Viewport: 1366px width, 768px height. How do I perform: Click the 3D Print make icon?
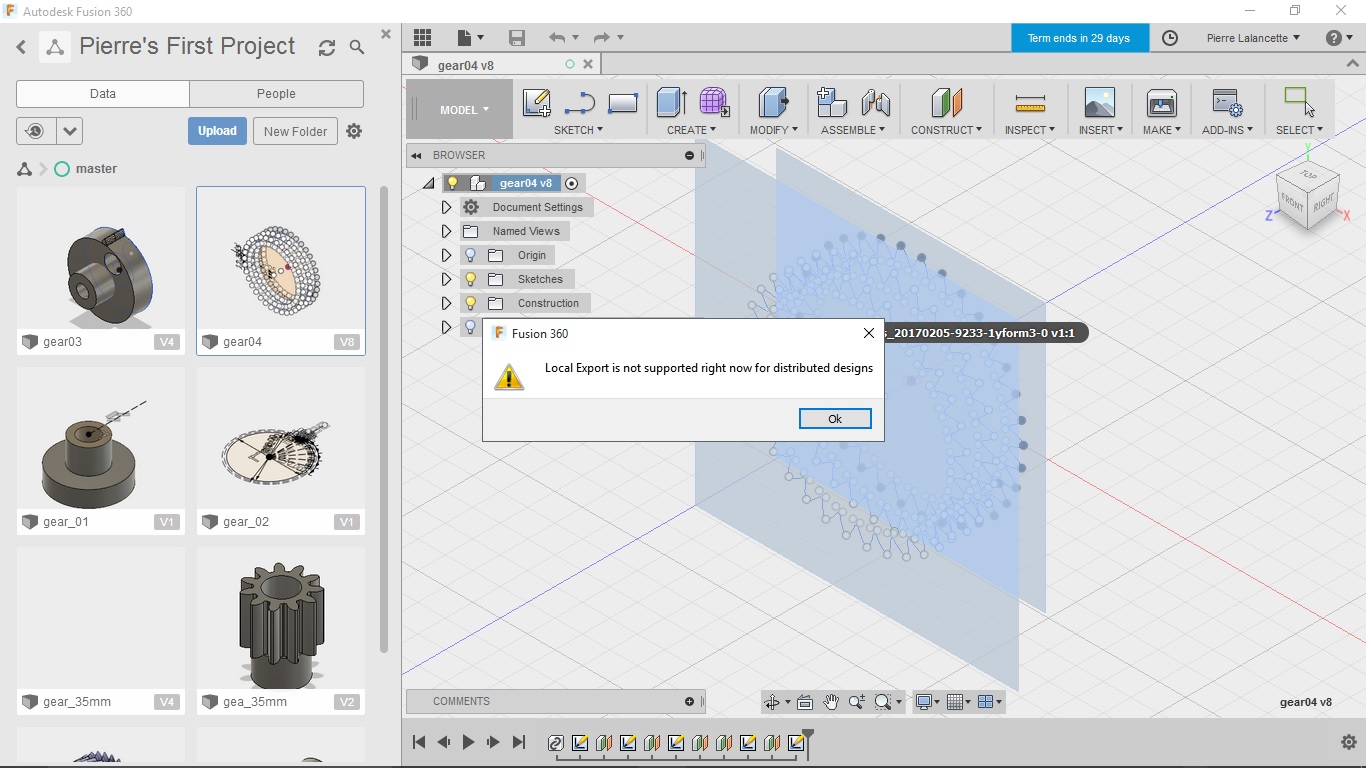pos(1161,102)
